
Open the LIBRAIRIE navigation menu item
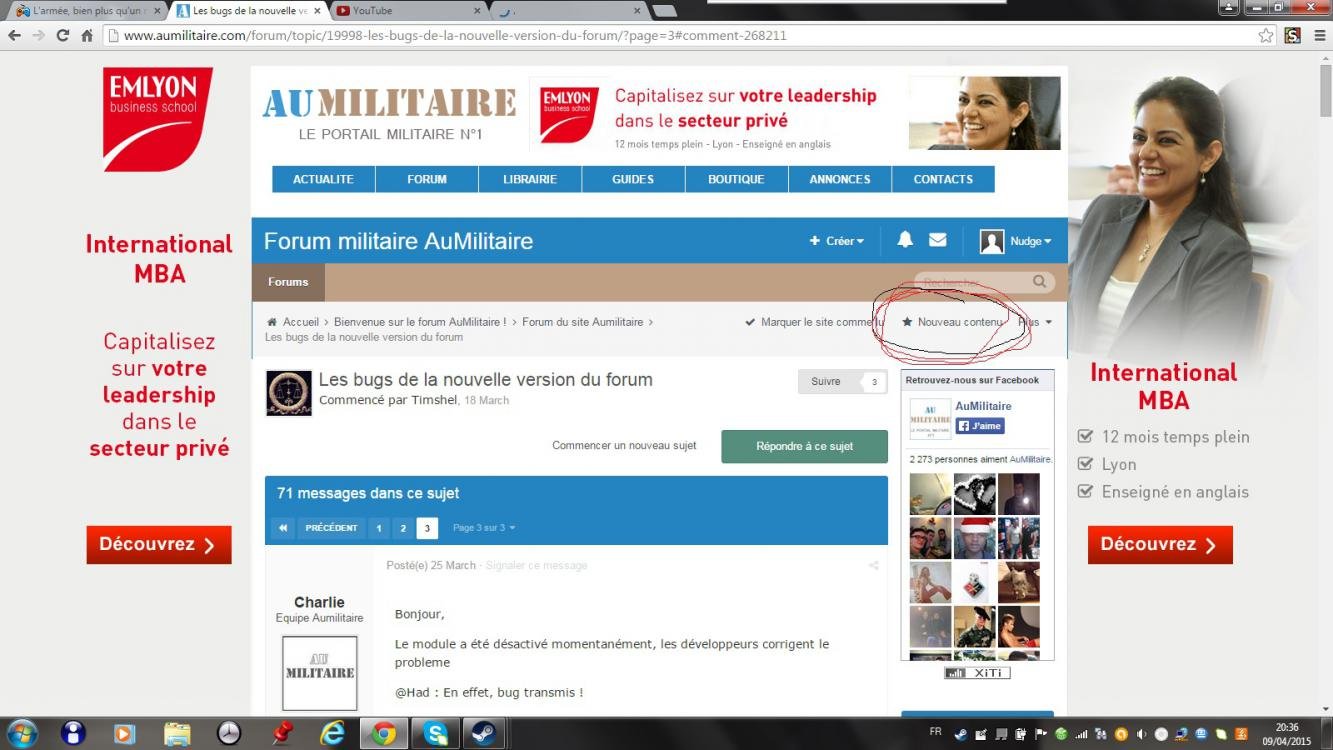pos(530,179)
